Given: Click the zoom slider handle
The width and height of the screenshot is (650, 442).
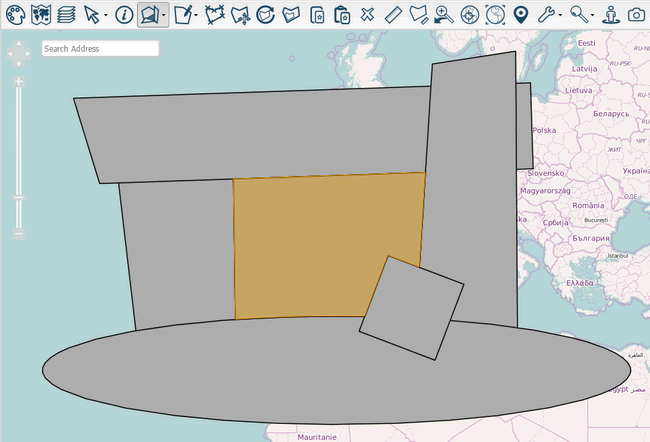Looking at the screenshot, I should (x=18, y=198).
